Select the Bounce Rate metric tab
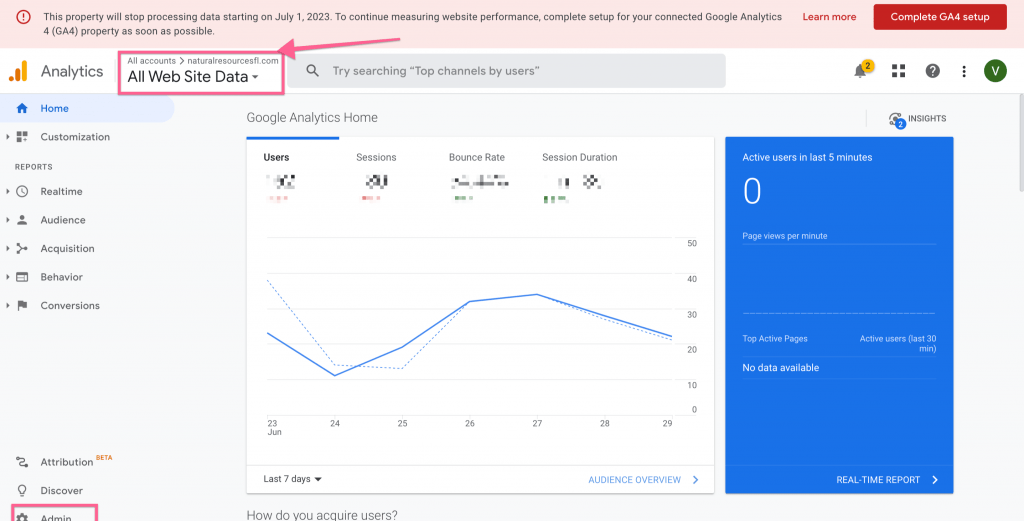The width and height of the screenshot is (1024, 521). 477,157
